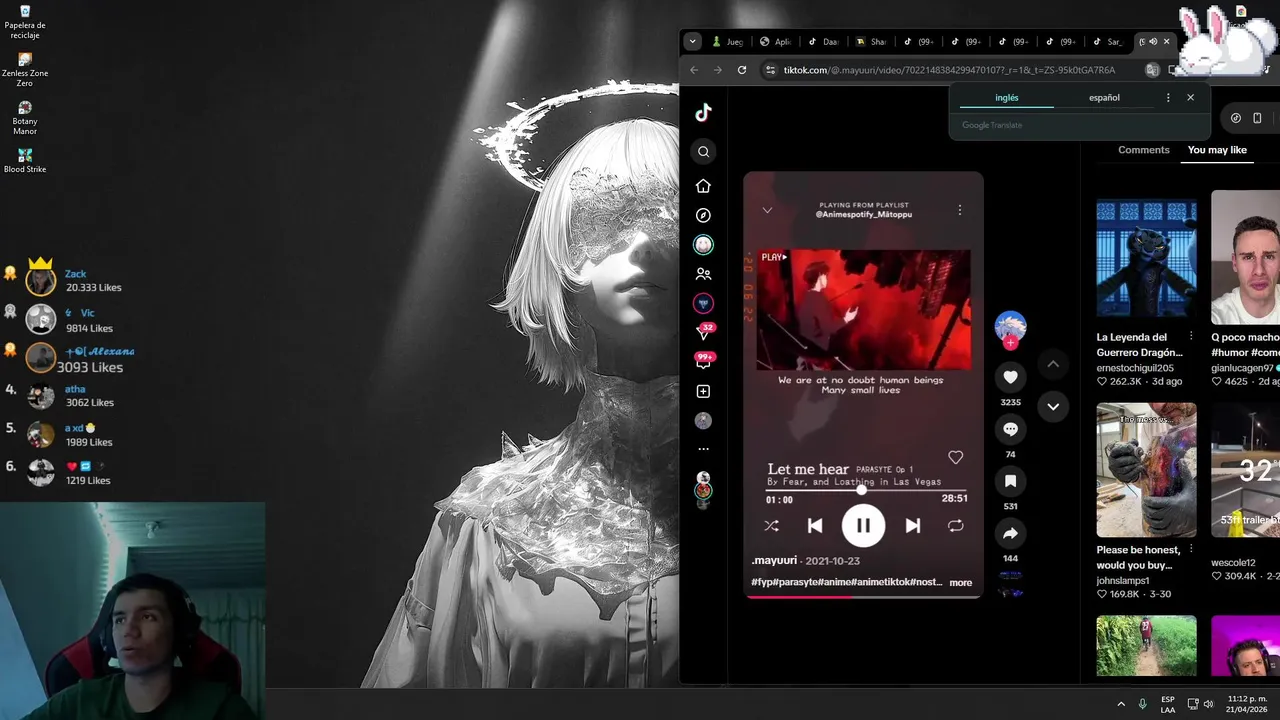The width and height of the screenshot is (1280, 720).
Task: Open the Activity icon showing badge 32
Action: click(705, 332)
